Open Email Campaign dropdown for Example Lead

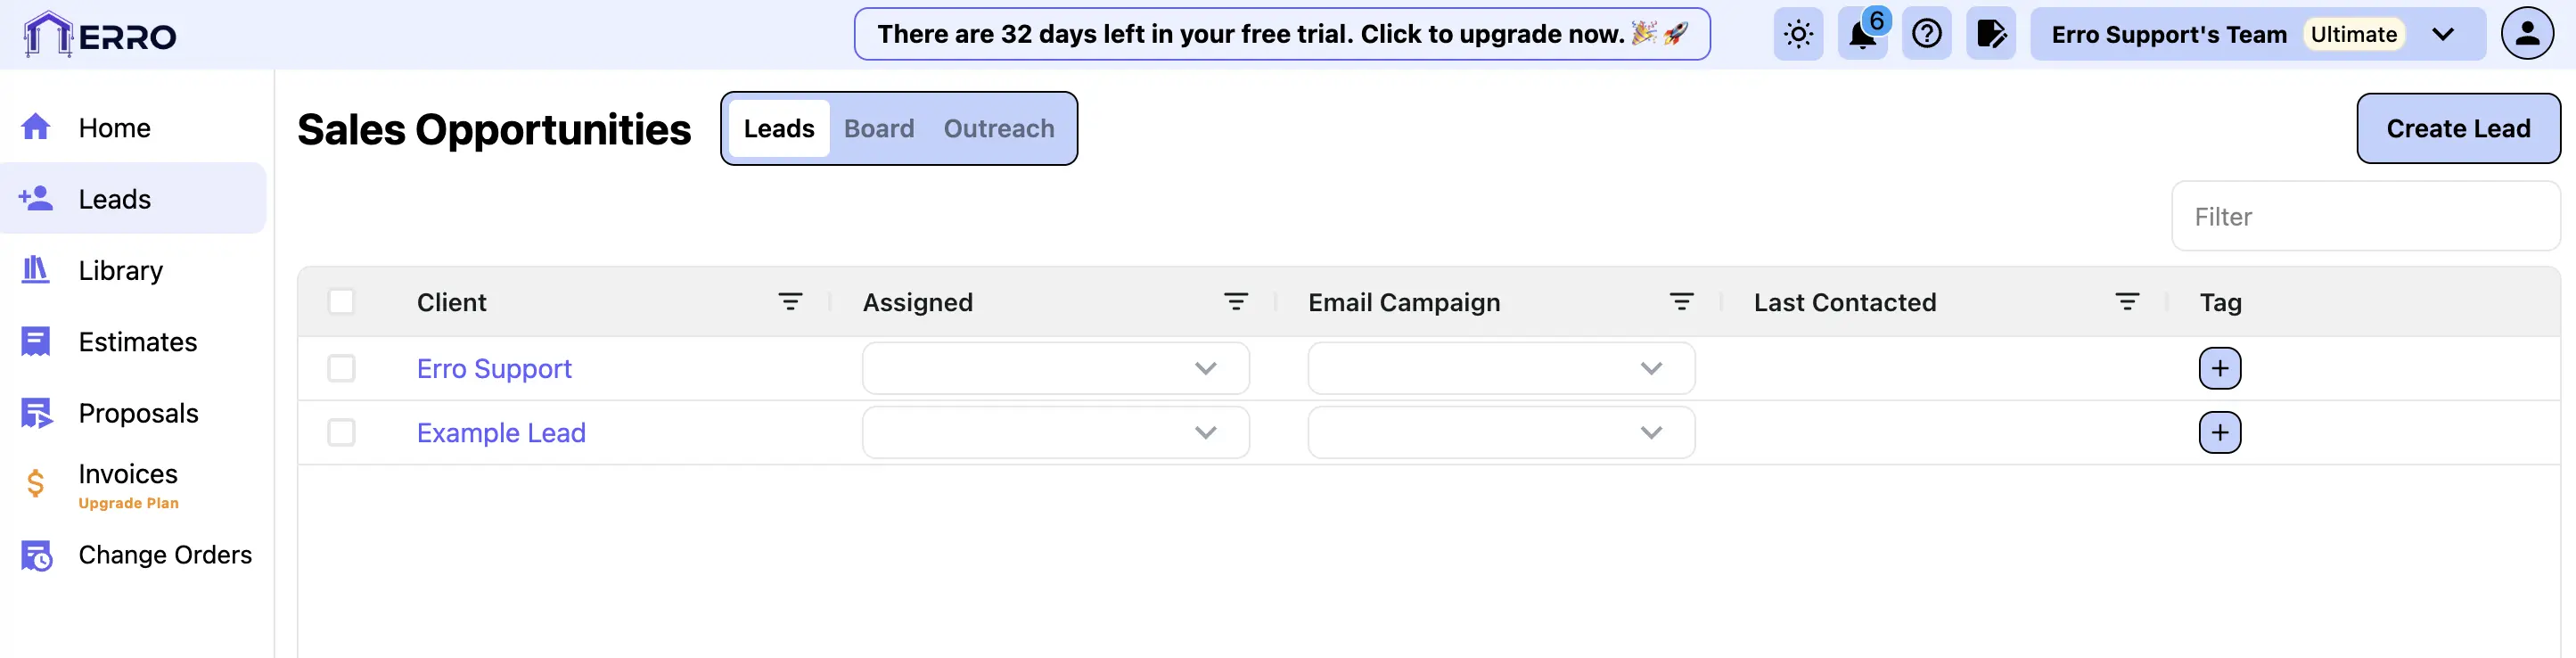click(1500, 433)
